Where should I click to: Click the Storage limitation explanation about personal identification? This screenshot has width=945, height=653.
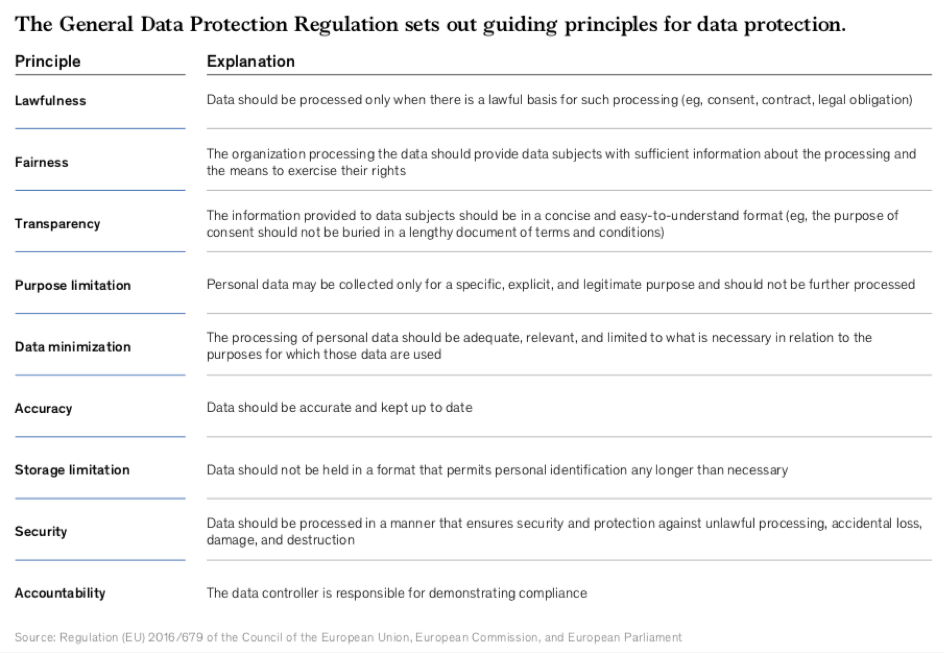pyautogui.click(x=497, y=470)
